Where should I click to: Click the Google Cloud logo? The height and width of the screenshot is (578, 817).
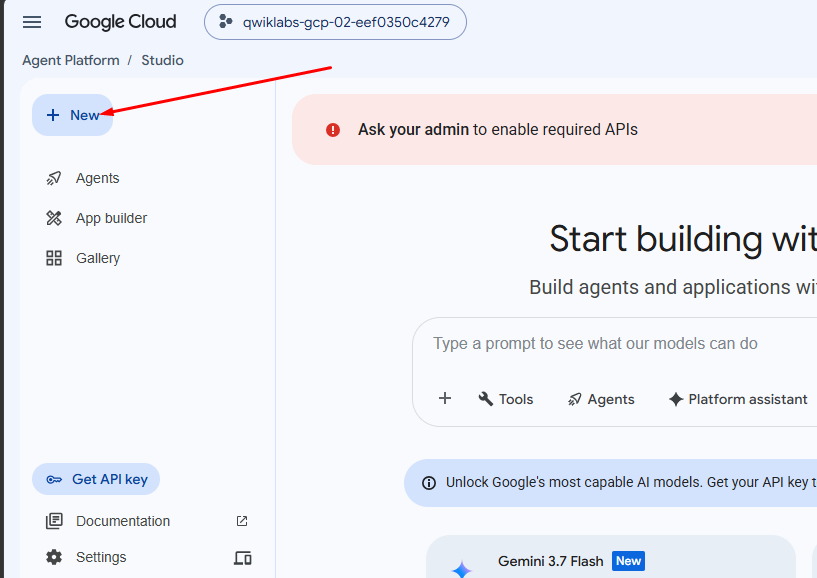point(120,22)
